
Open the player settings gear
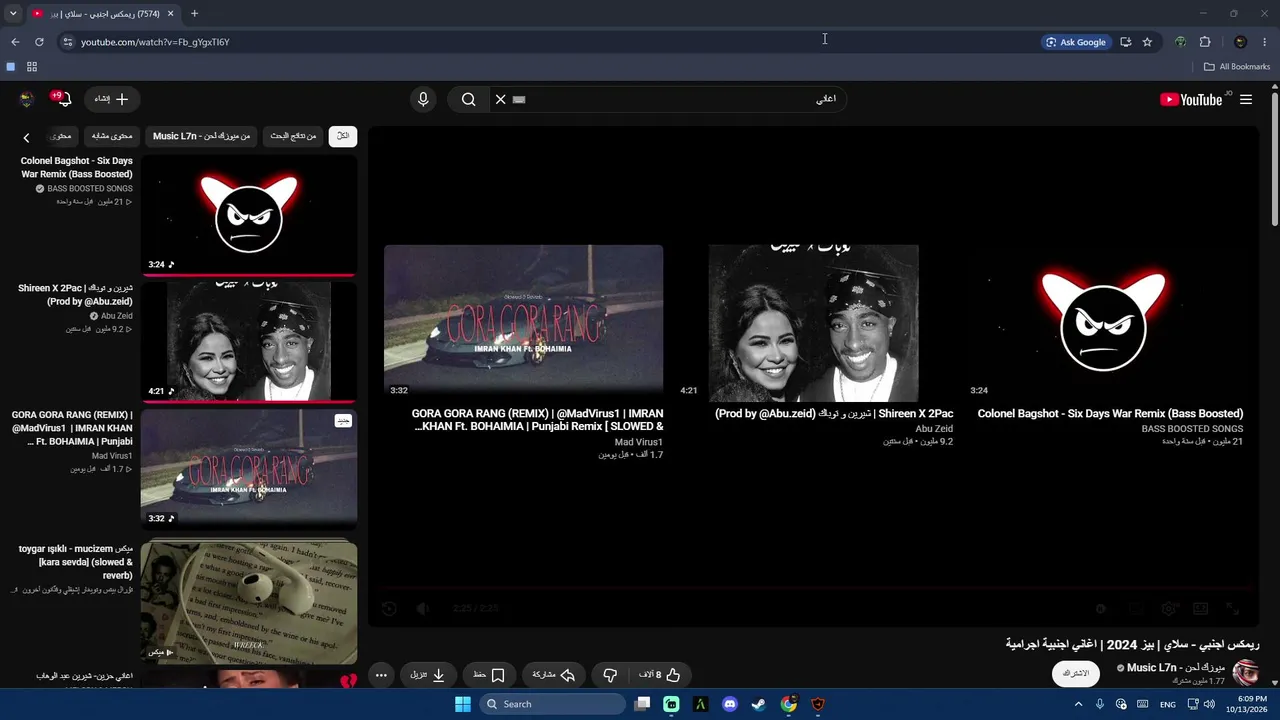coord(1168,608)
